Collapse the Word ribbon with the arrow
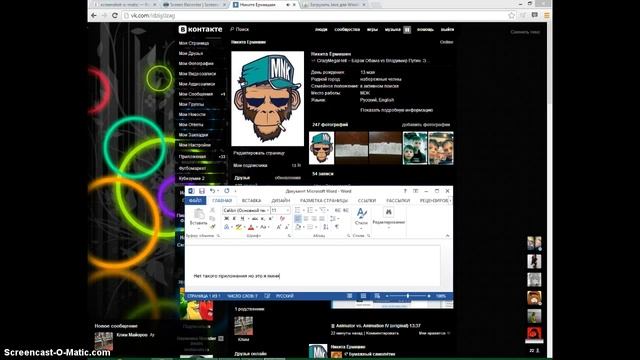 [447, 236]
